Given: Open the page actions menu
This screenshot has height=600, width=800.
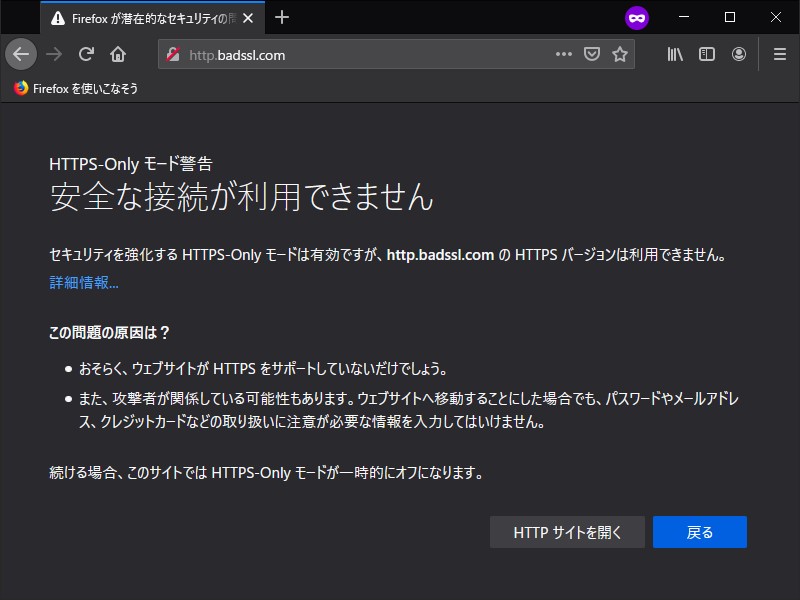Looking at the screenshot, I should 564,54.
